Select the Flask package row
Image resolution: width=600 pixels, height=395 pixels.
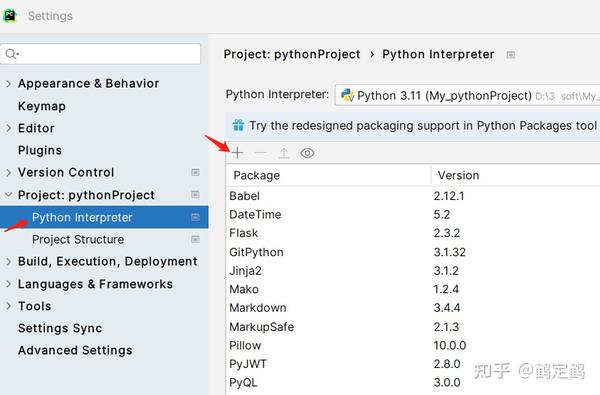pyautogui.click(x=413, y=233)
